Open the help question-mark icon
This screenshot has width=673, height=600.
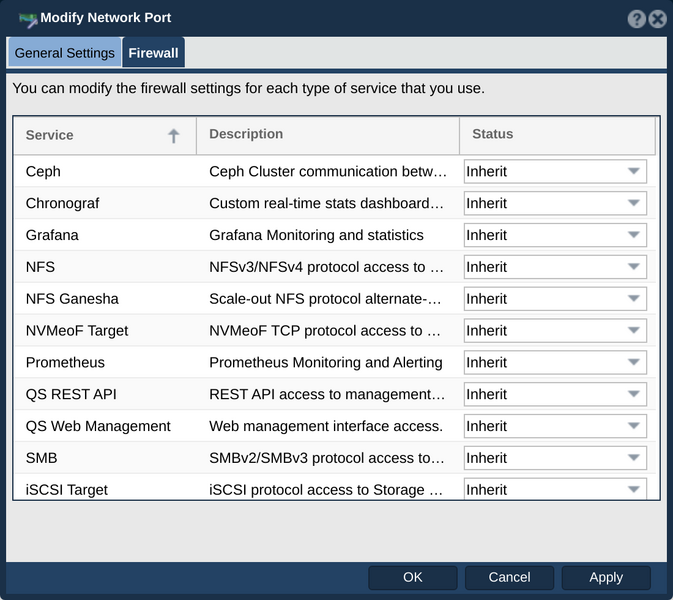point(636,19)
